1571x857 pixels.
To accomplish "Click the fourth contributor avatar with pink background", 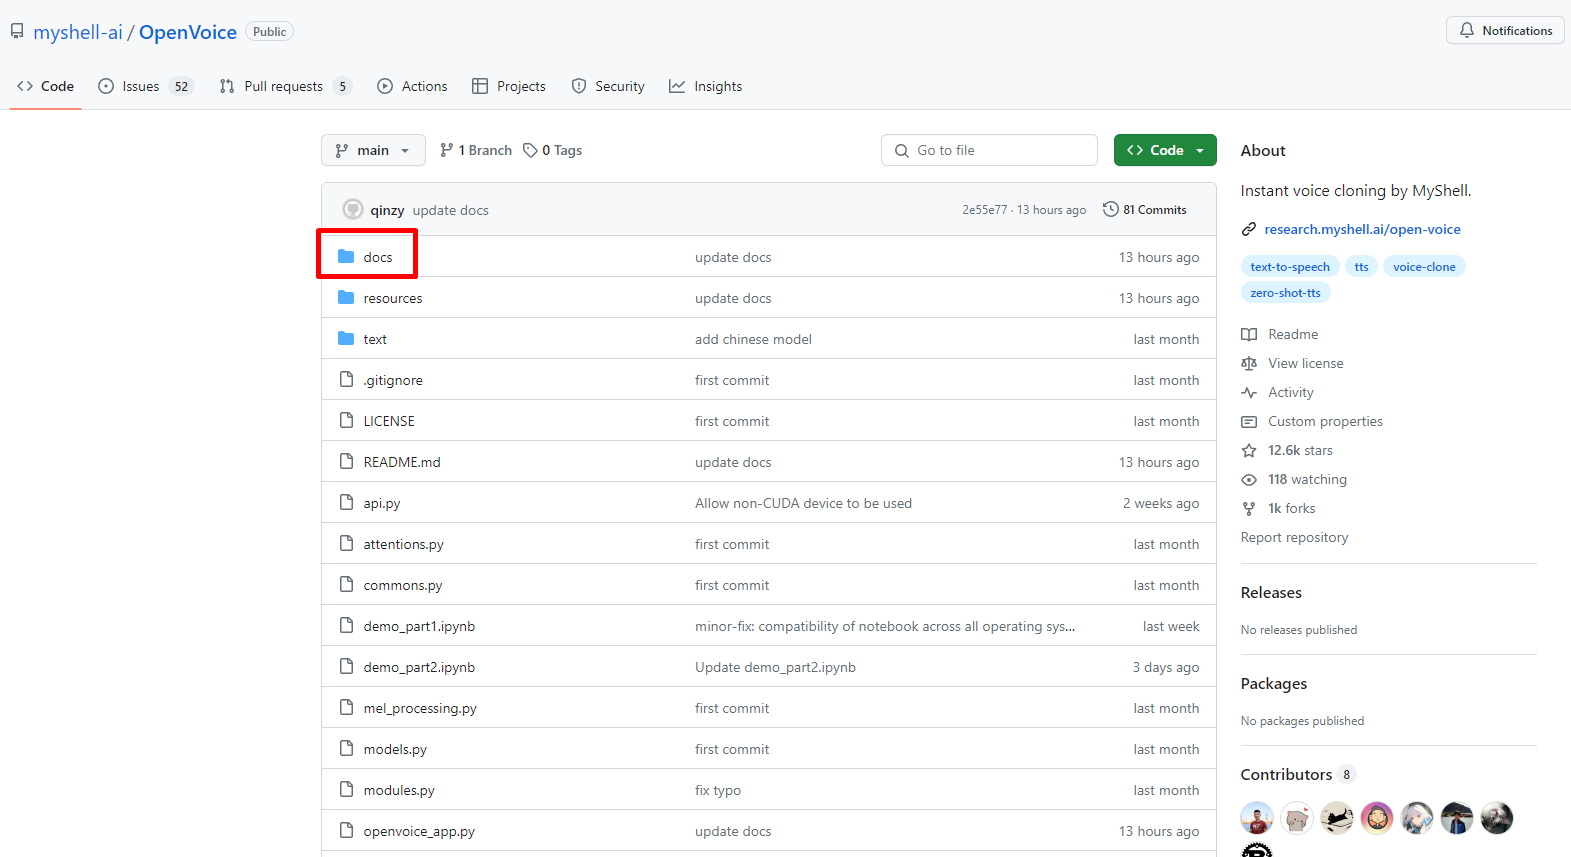I will tap(1377, 818).
